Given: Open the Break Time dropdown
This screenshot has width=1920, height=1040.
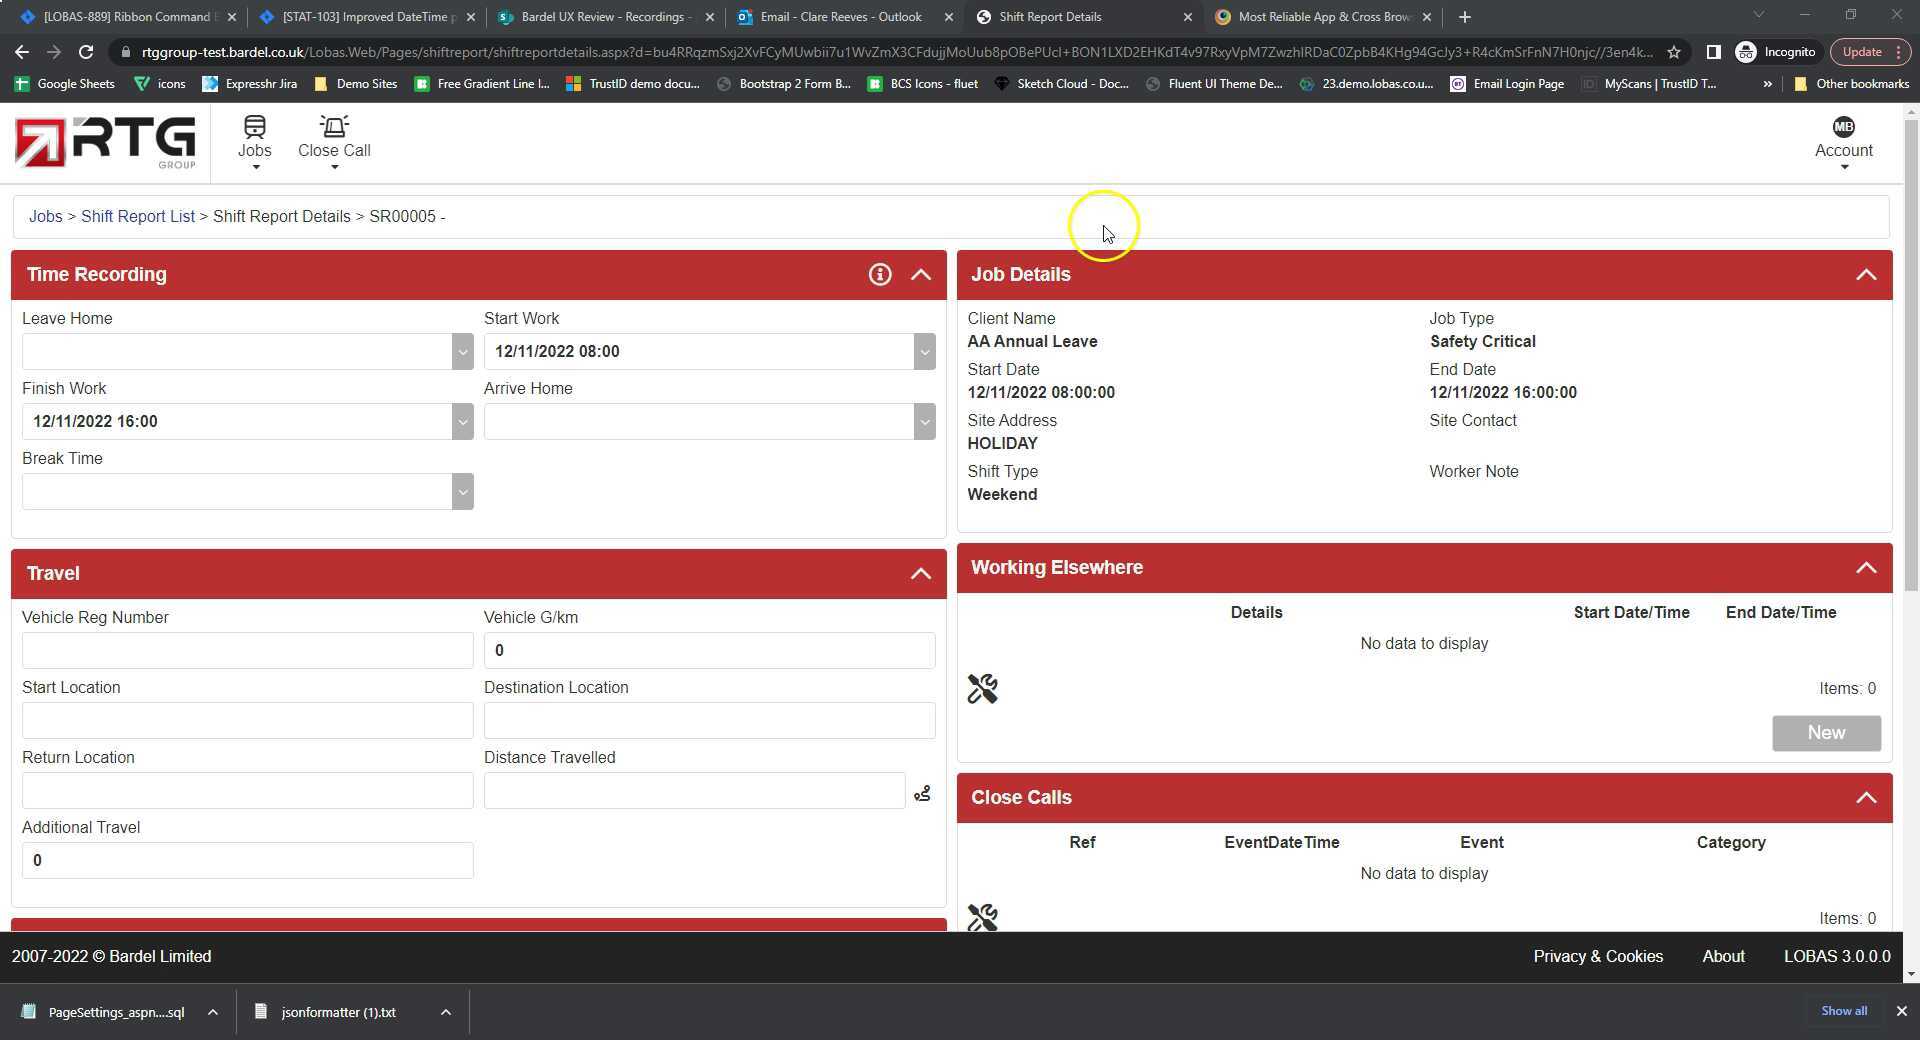Looking at the screenshot, I should (462, 492).
